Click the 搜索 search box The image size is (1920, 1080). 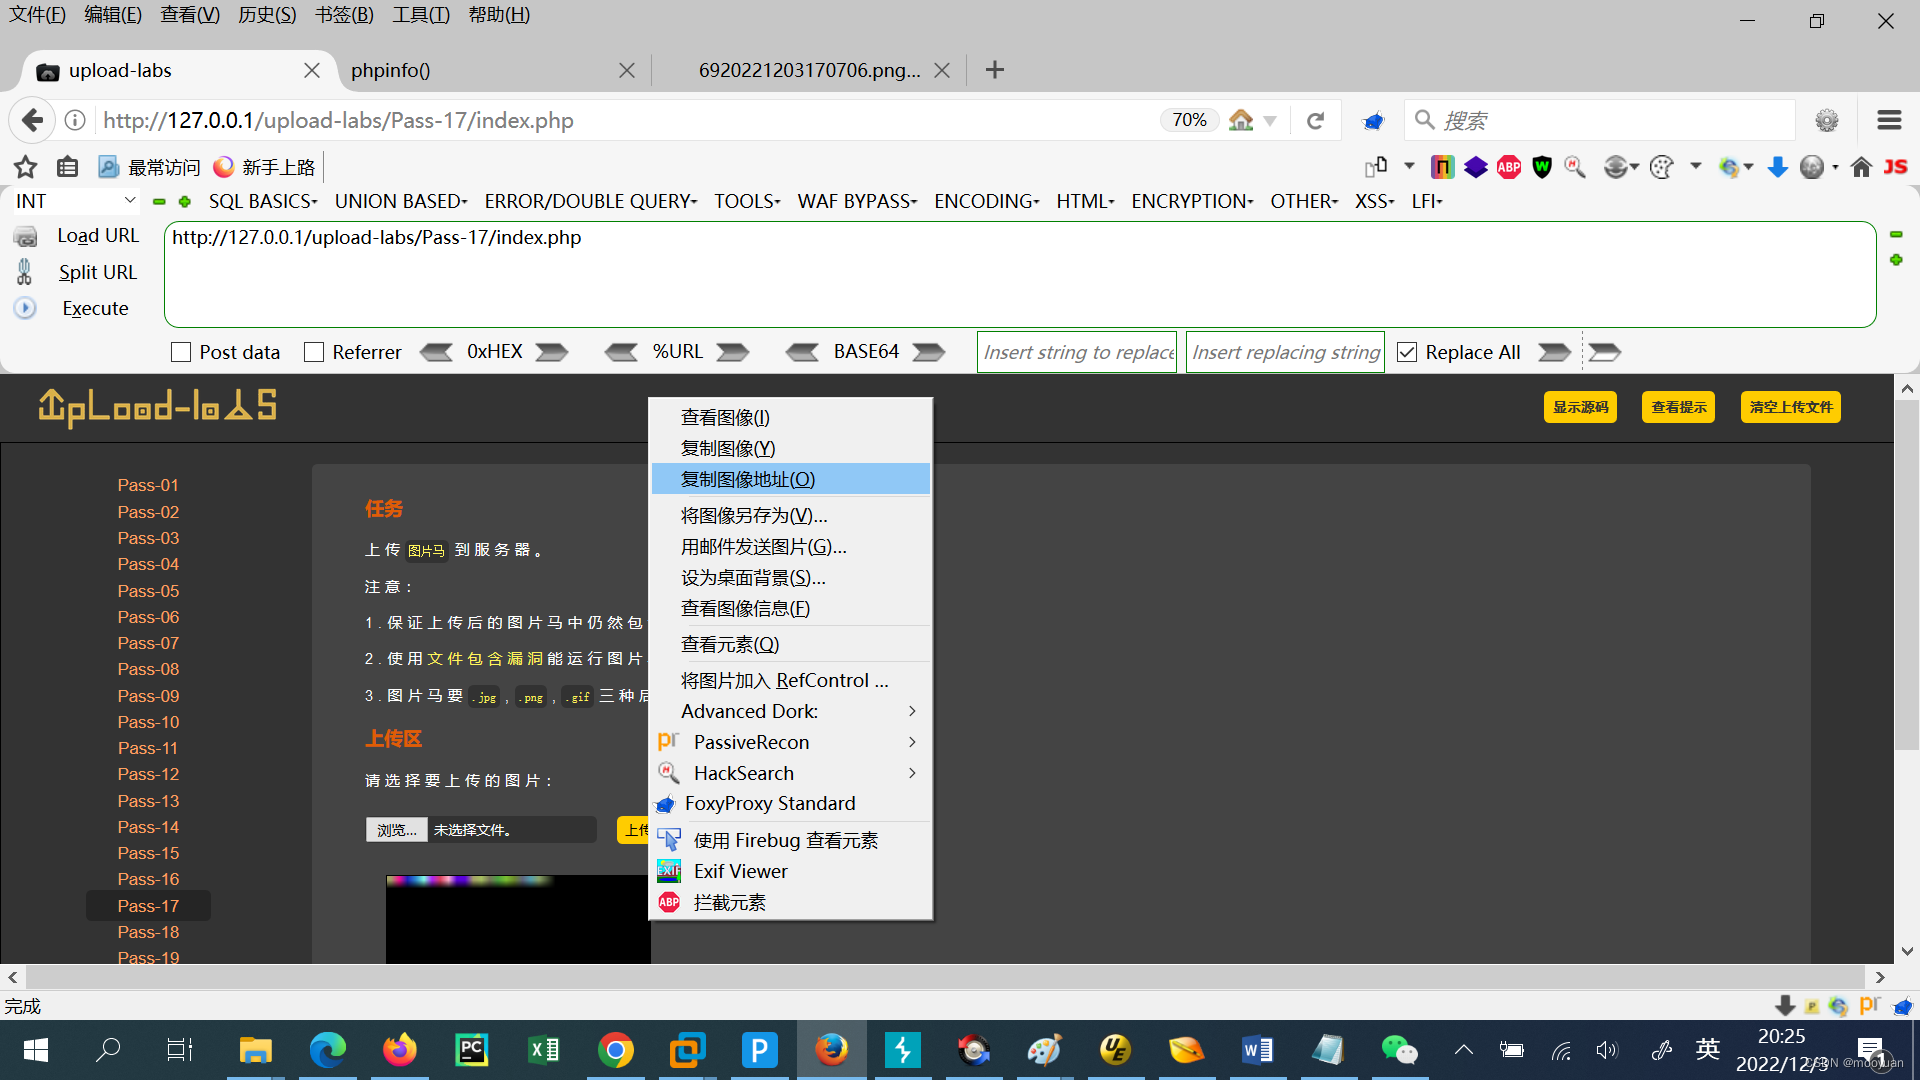(x=1599, y=121)
